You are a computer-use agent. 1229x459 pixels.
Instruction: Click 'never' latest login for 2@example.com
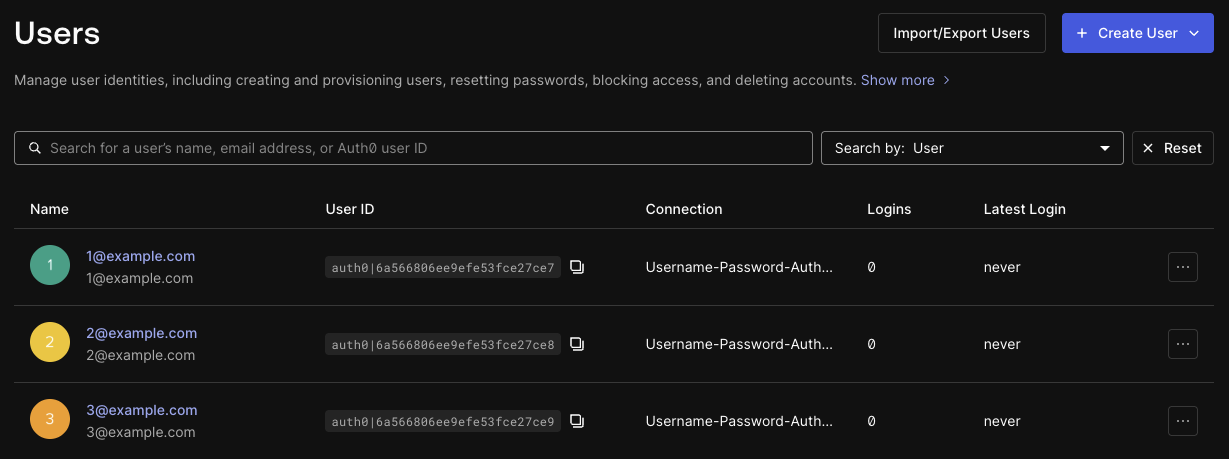1002,344
